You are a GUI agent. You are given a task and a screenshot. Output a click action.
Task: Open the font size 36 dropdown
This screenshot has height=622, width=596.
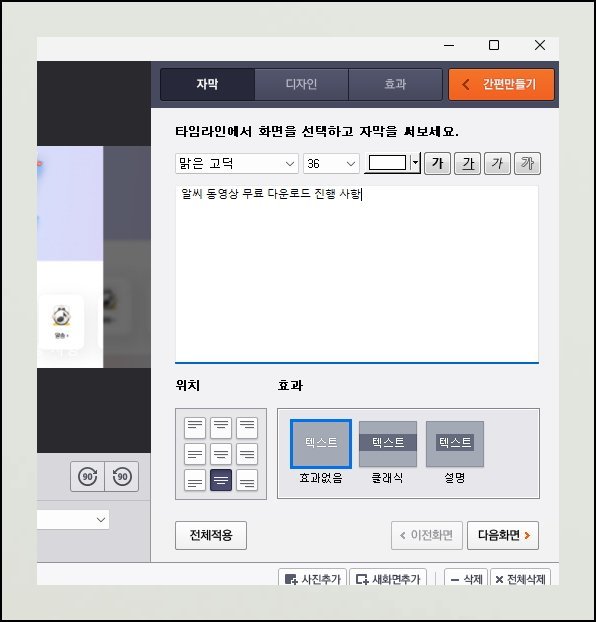(331, 163)
